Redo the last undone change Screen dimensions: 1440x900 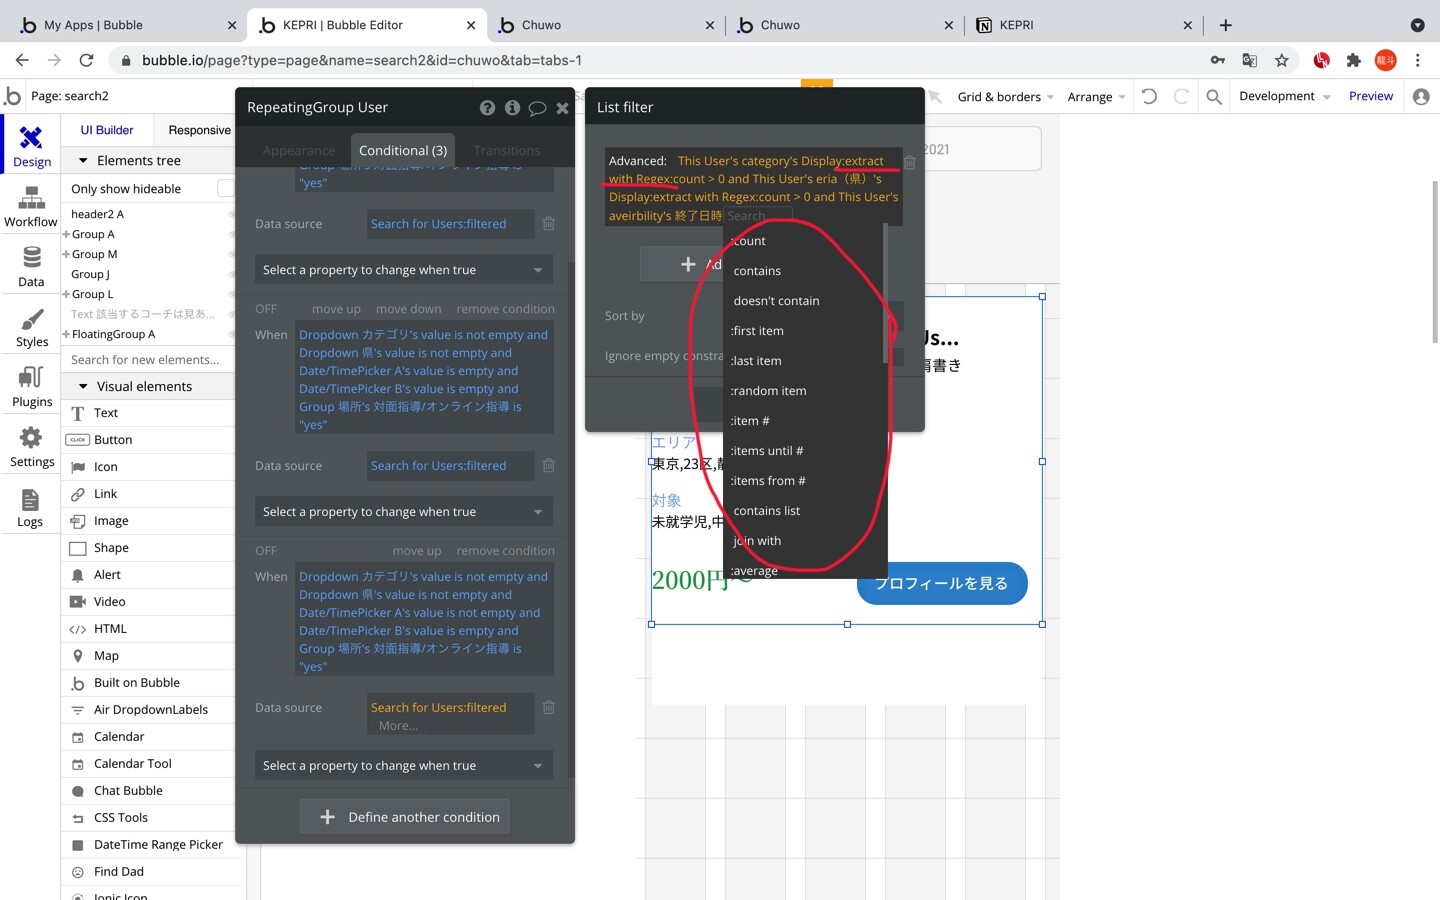(1181, 96)
